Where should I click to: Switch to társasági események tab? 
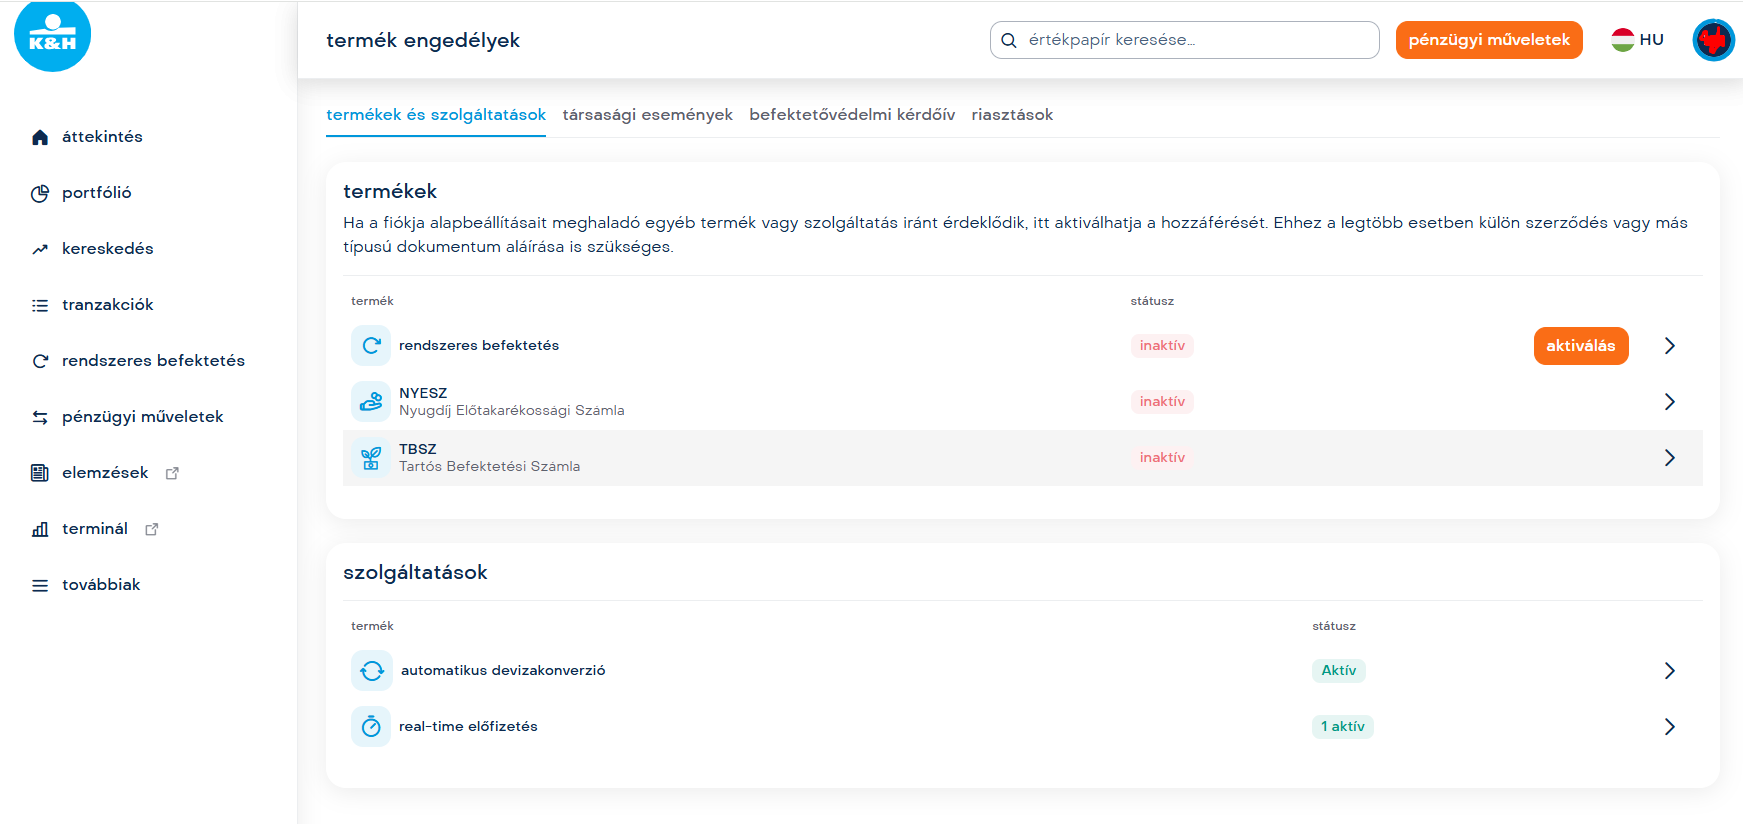point(647,115)
